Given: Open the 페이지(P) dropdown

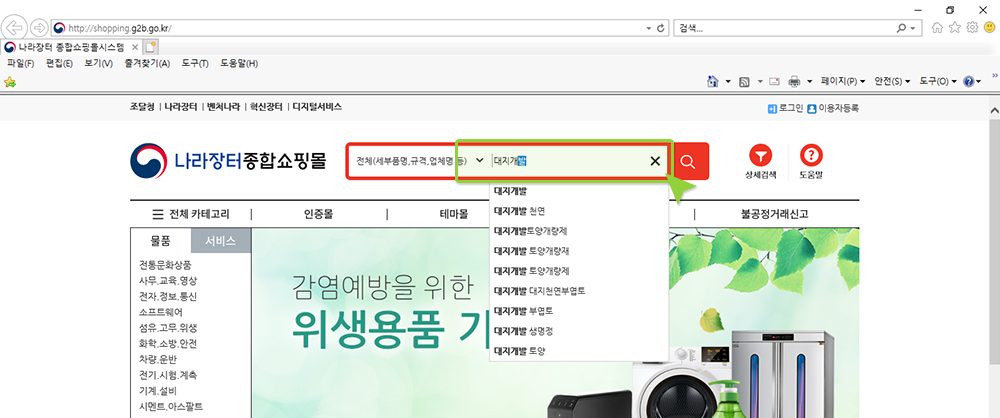Looking at the screenshot, I should [x=842, y=82].
